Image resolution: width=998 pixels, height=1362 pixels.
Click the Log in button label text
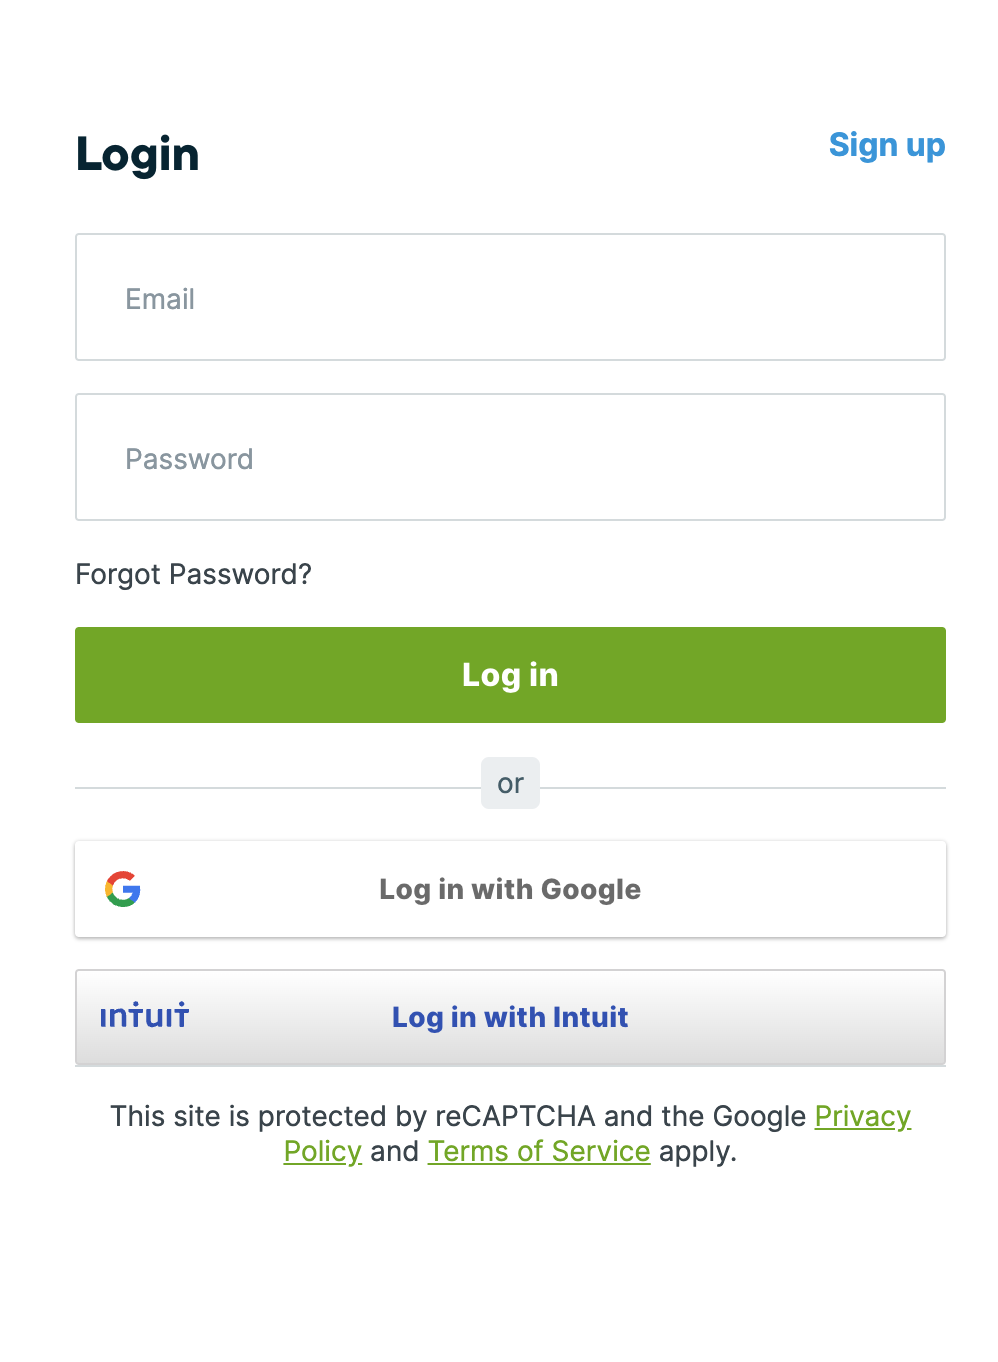(x=510, y=675)
